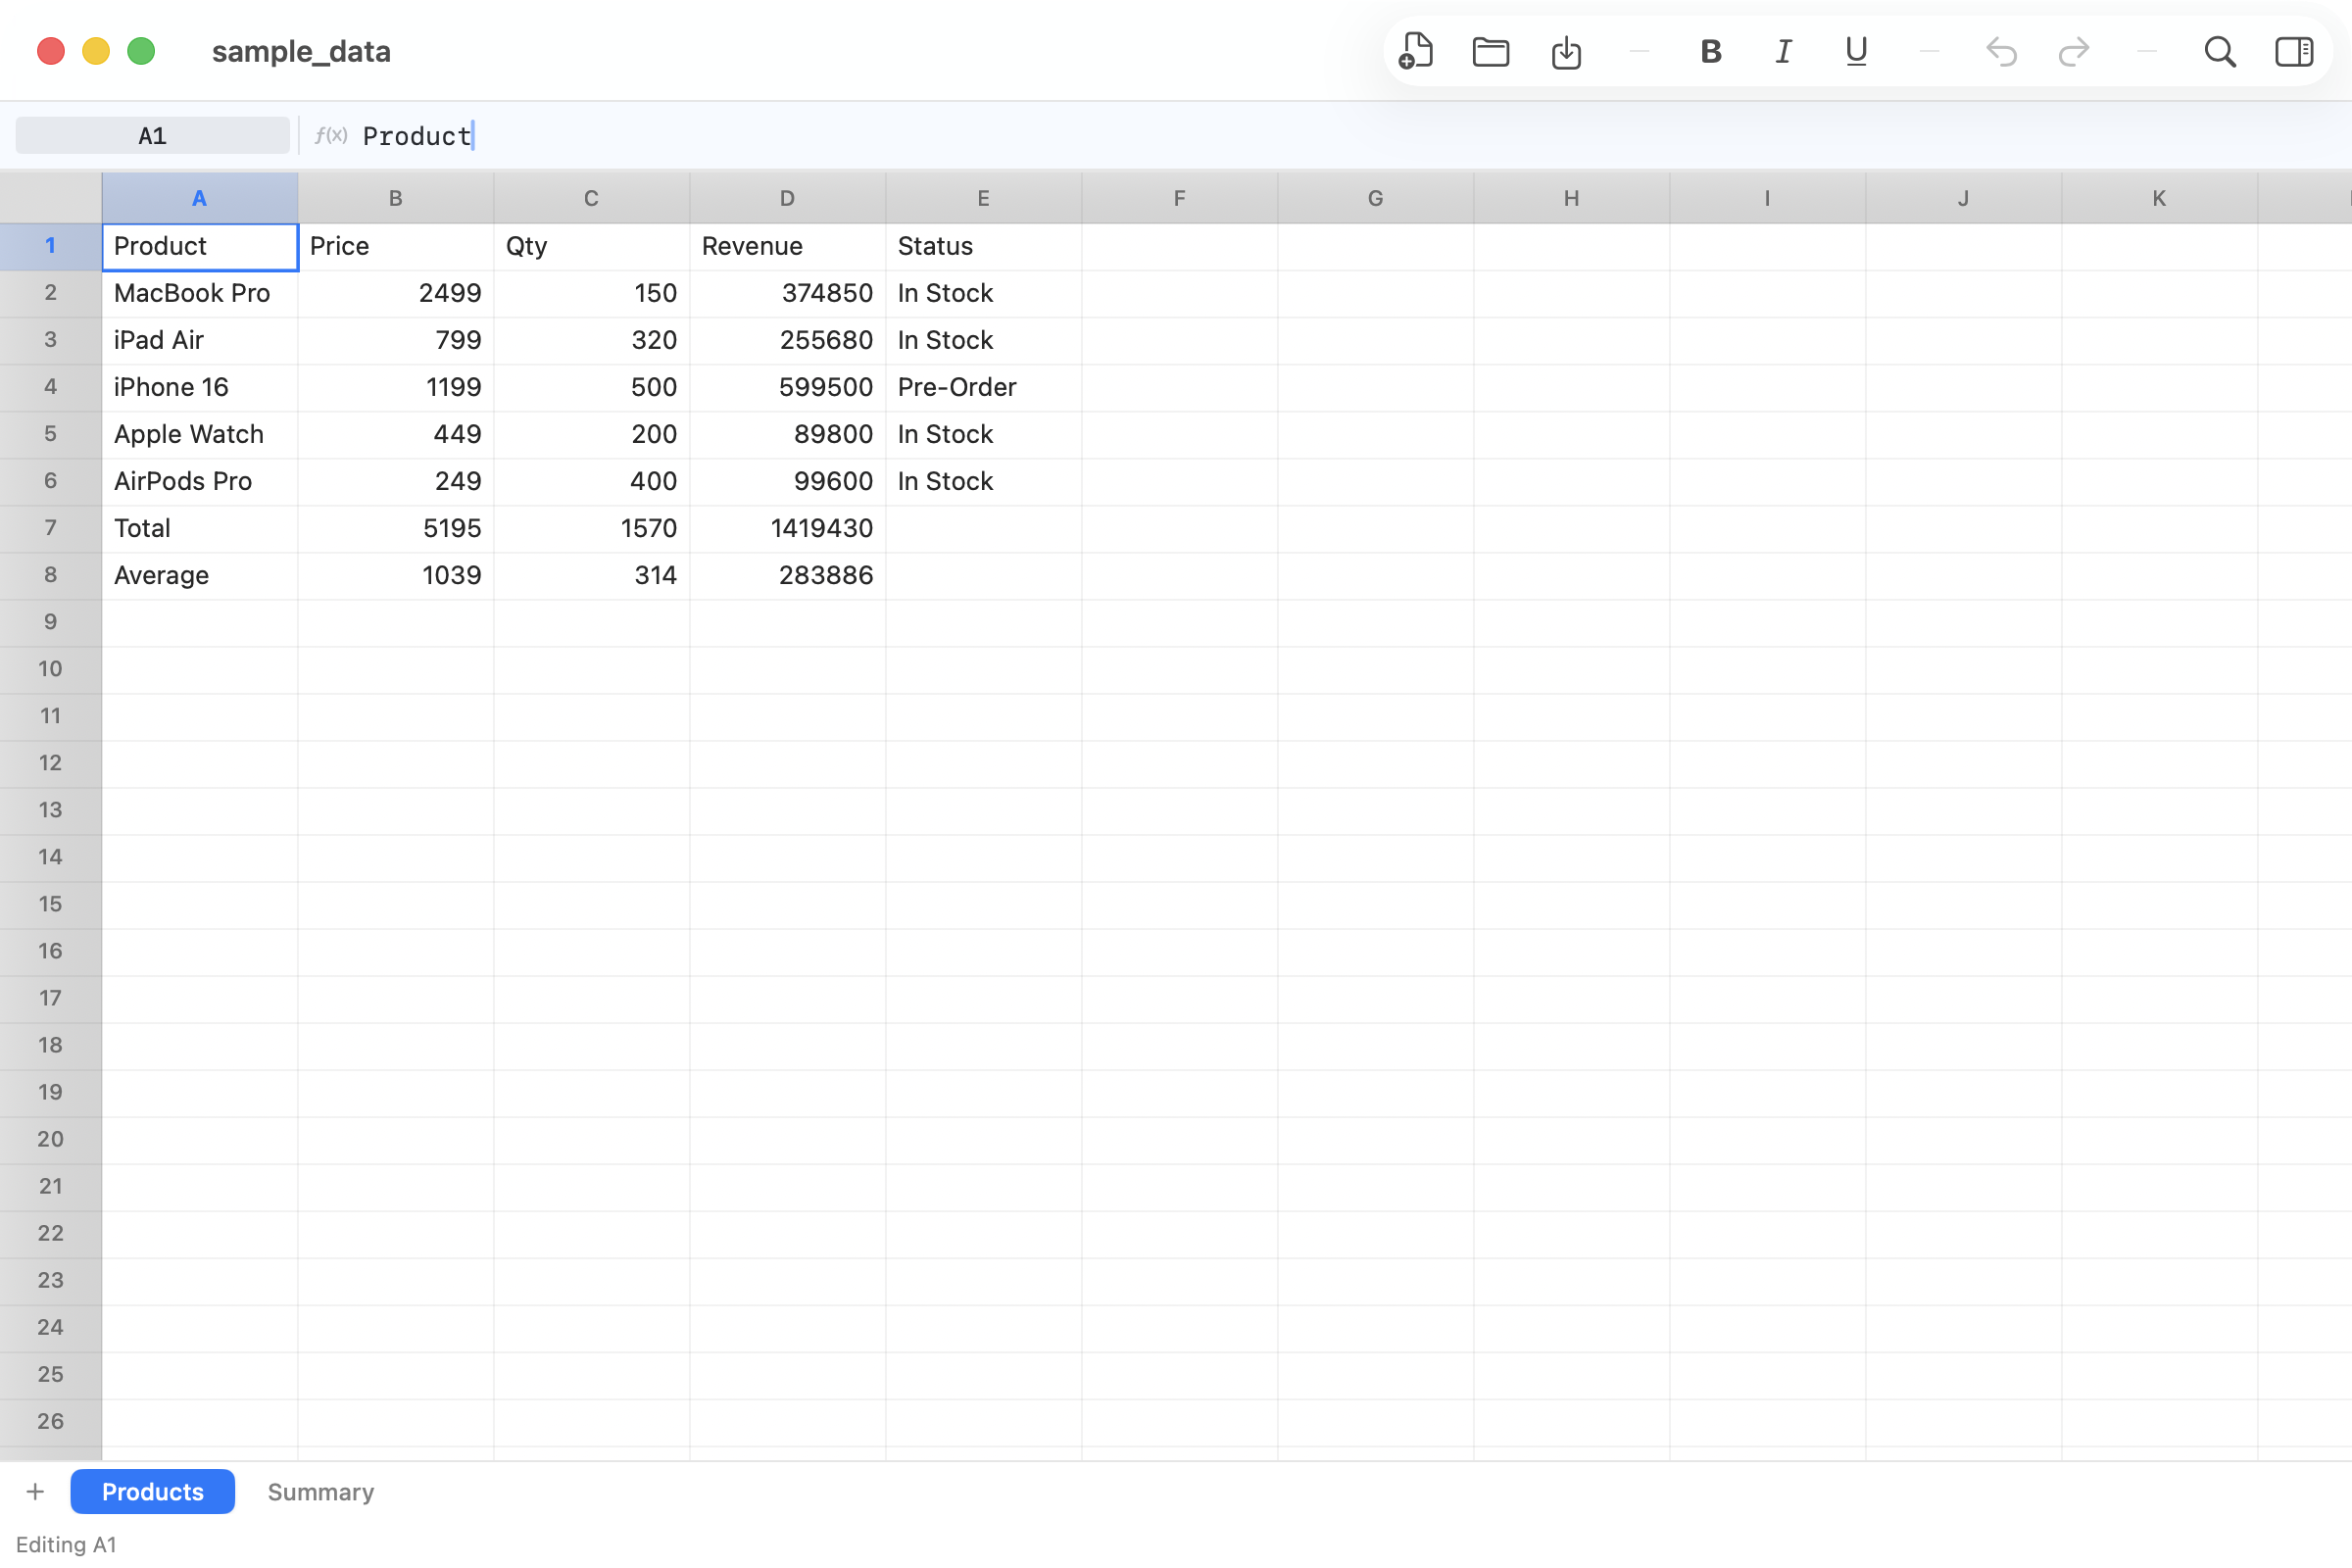Select row 7 containing the Total
The image size is (2352, 1568).
coord(50,528)
